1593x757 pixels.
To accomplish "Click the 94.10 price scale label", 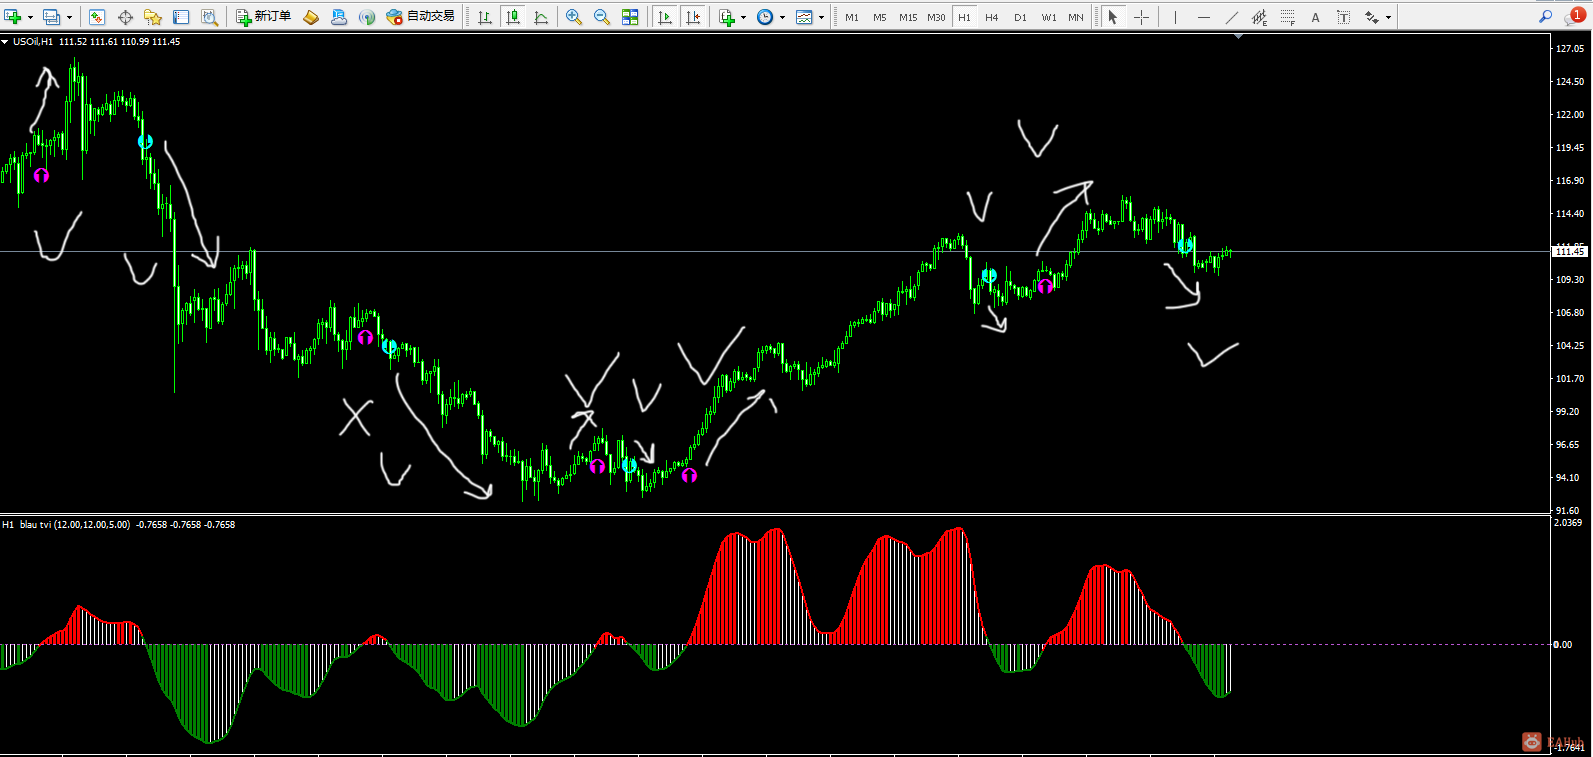I will click(x=1567, y=477).
